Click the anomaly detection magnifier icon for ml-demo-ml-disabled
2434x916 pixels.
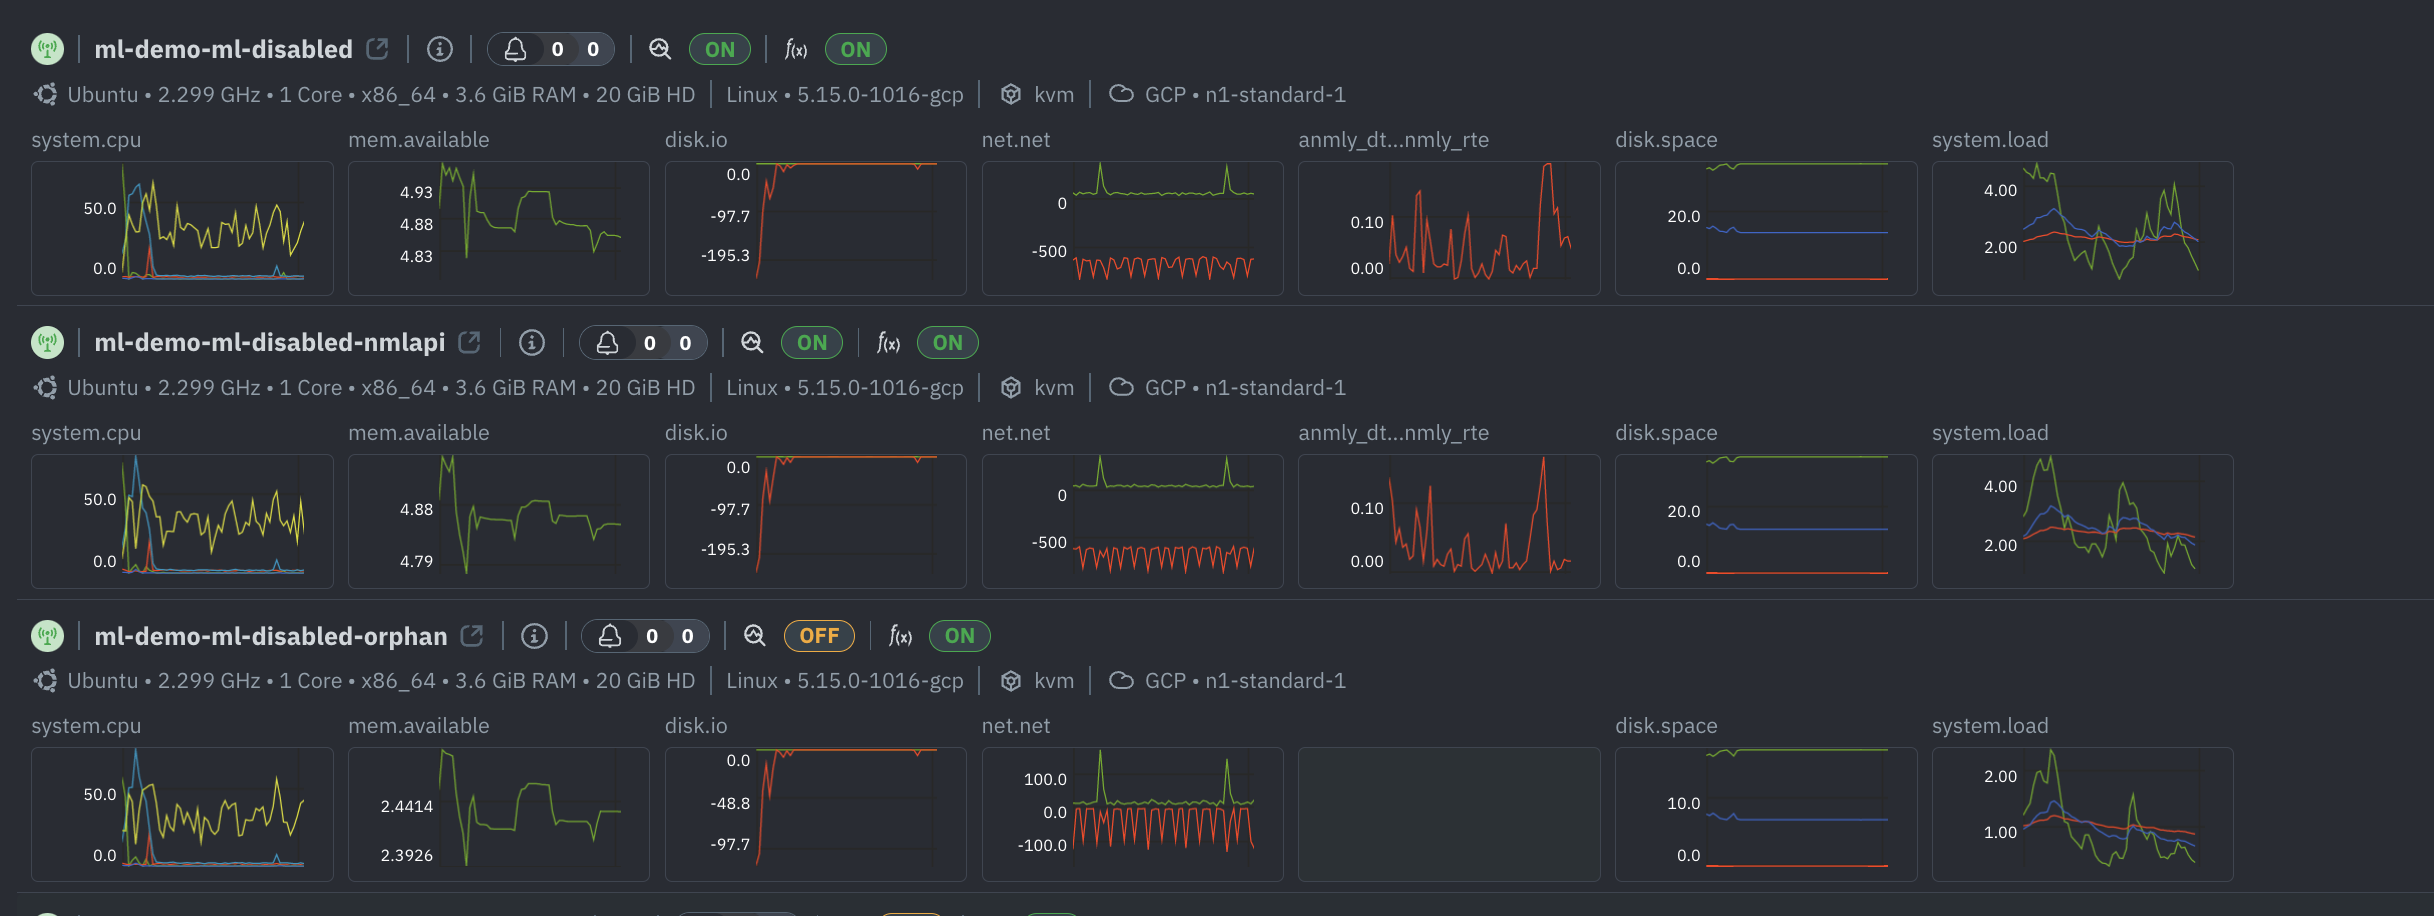point(659,48)
